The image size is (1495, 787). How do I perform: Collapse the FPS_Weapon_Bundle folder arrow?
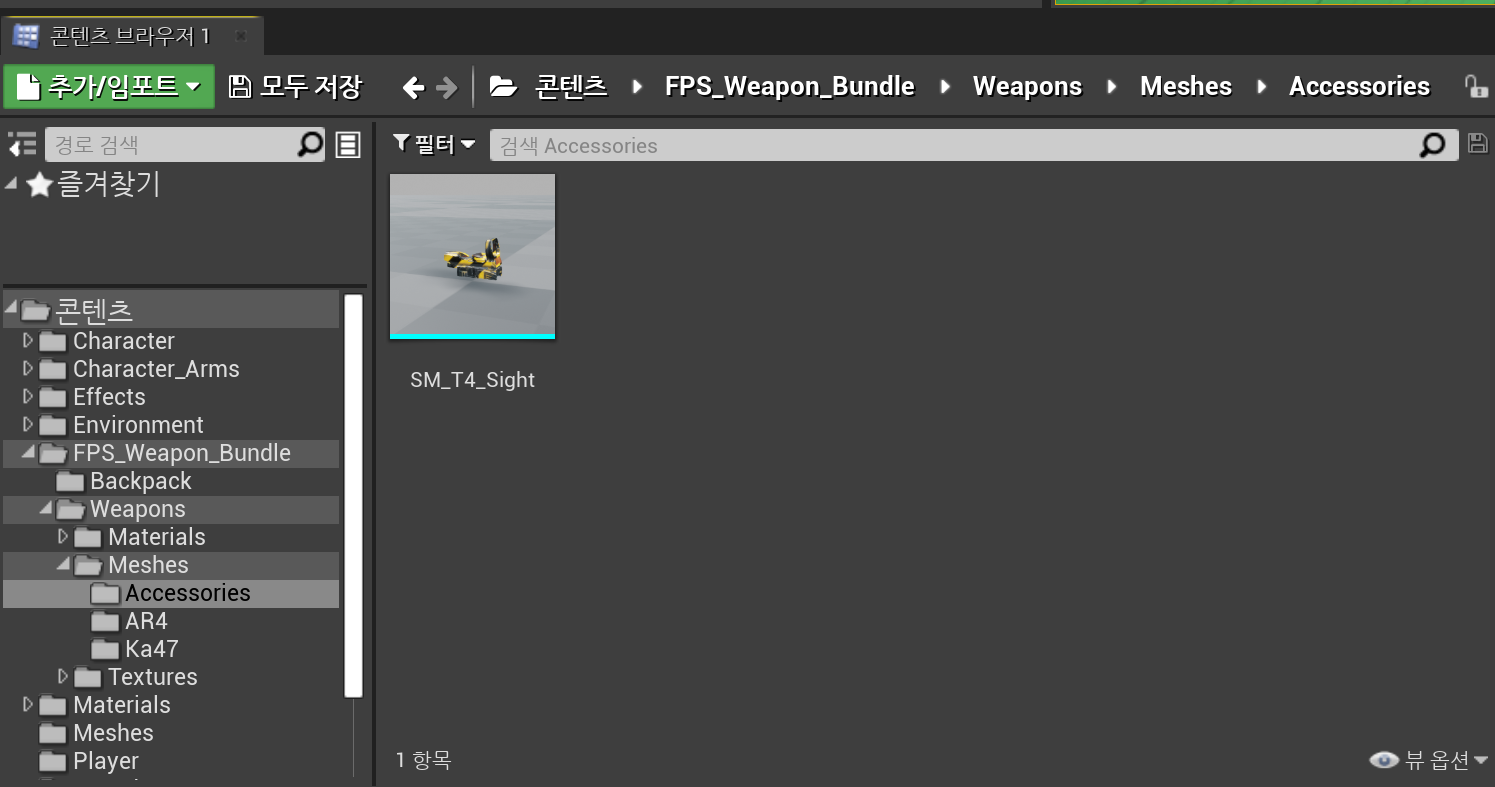28,454
